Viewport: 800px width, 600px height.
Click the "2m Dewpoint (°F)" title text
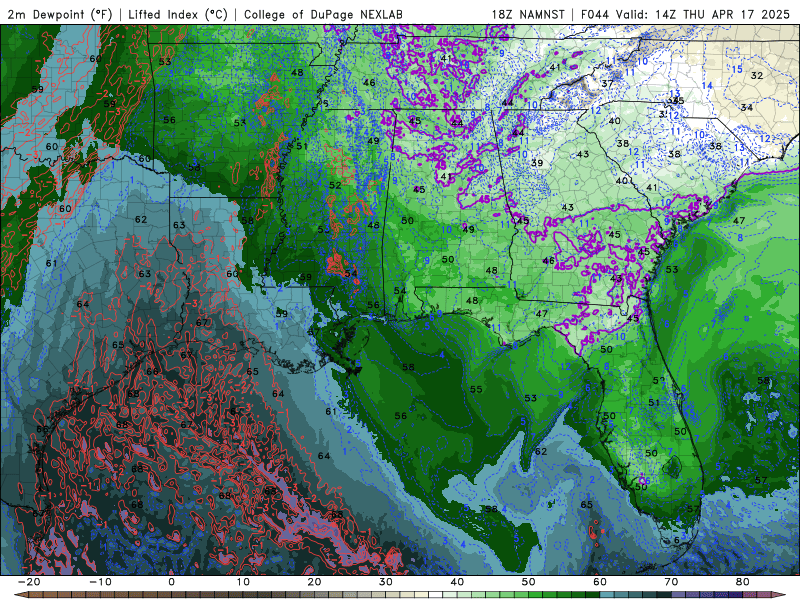[x=60, y=14]
